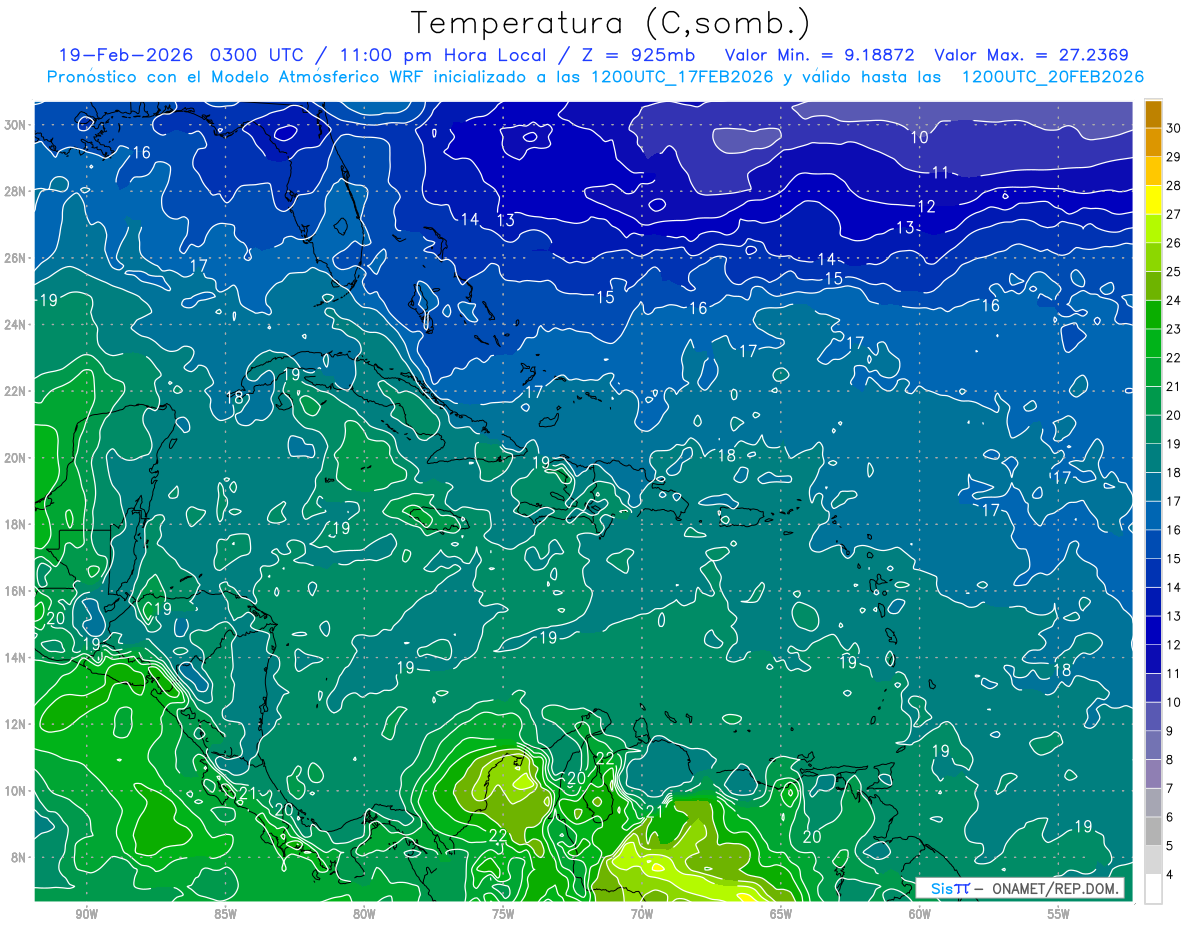Click the '30N' latitude axis label
The image size is (1200, 927).
[x=16, y=125]
